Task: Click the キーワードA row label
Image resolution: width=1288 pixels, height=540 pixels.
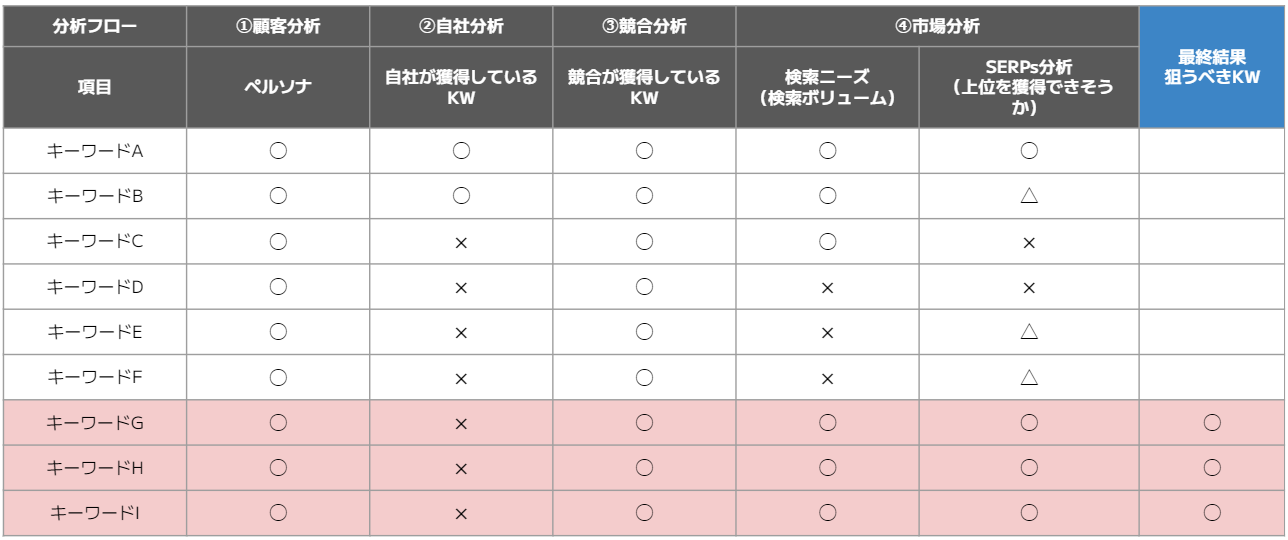Action: pos(95,151)
